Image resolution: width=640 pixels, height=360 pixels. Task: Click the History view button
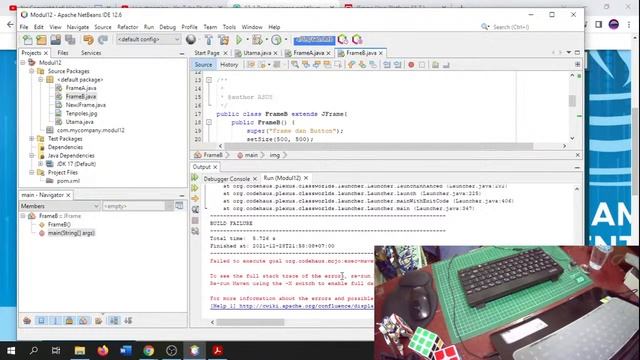[229, 65]
